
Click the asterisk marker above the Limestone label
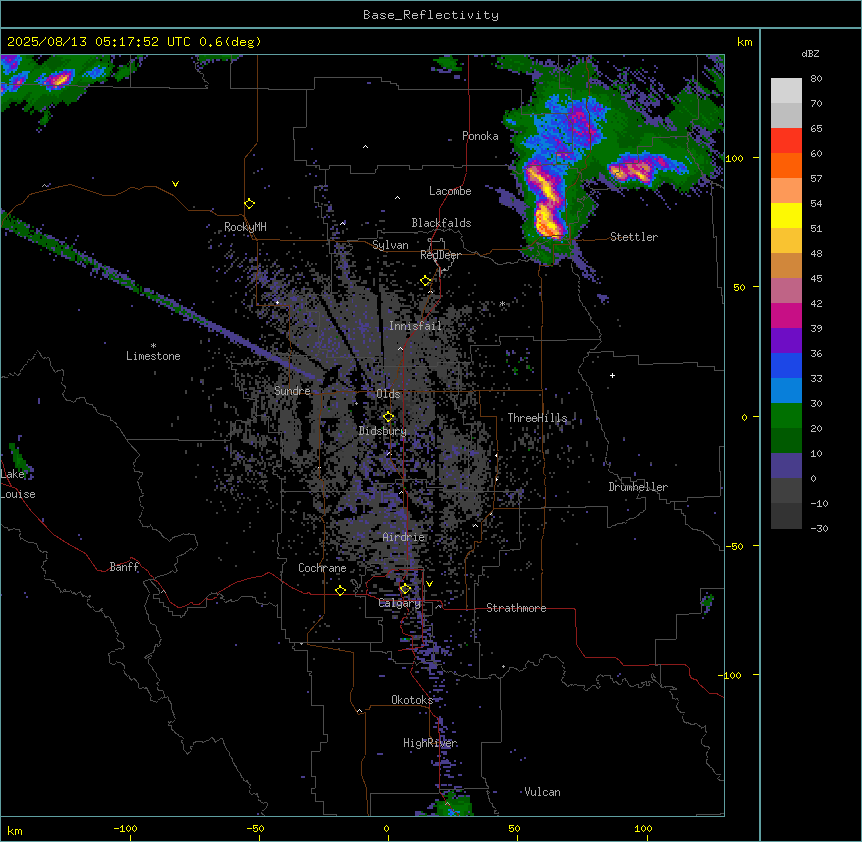point(153,346)
